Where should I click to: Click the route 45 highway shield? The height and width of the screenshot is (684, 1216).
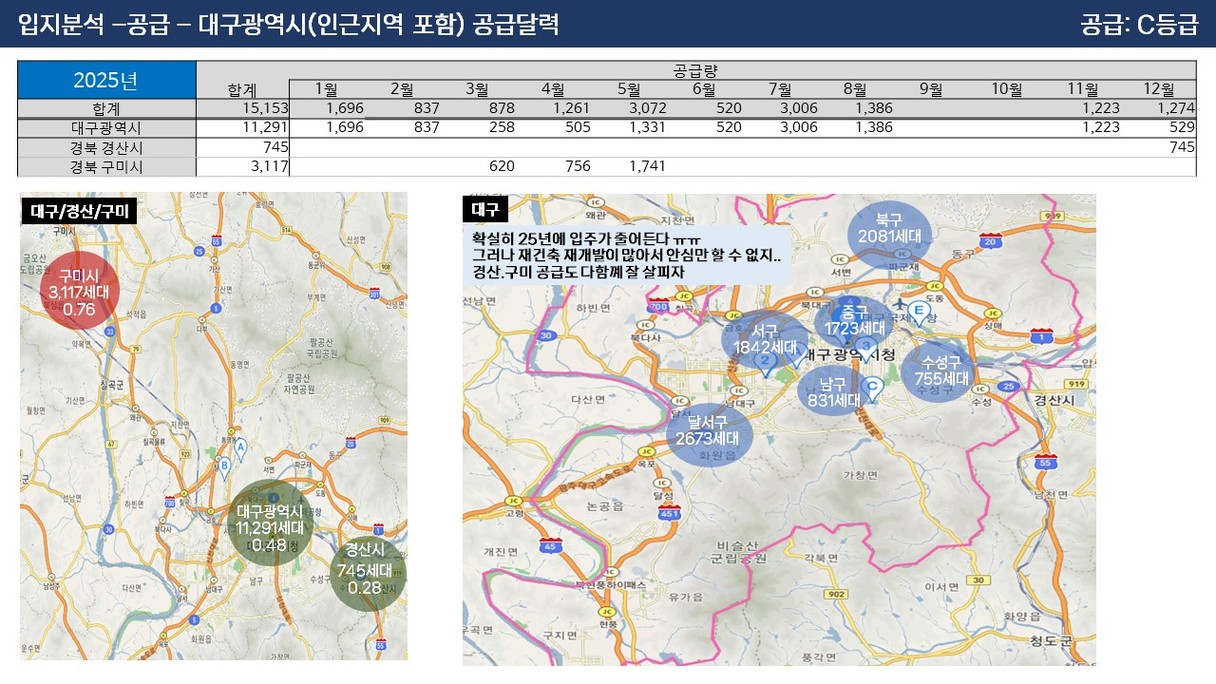tap(549, 545)
